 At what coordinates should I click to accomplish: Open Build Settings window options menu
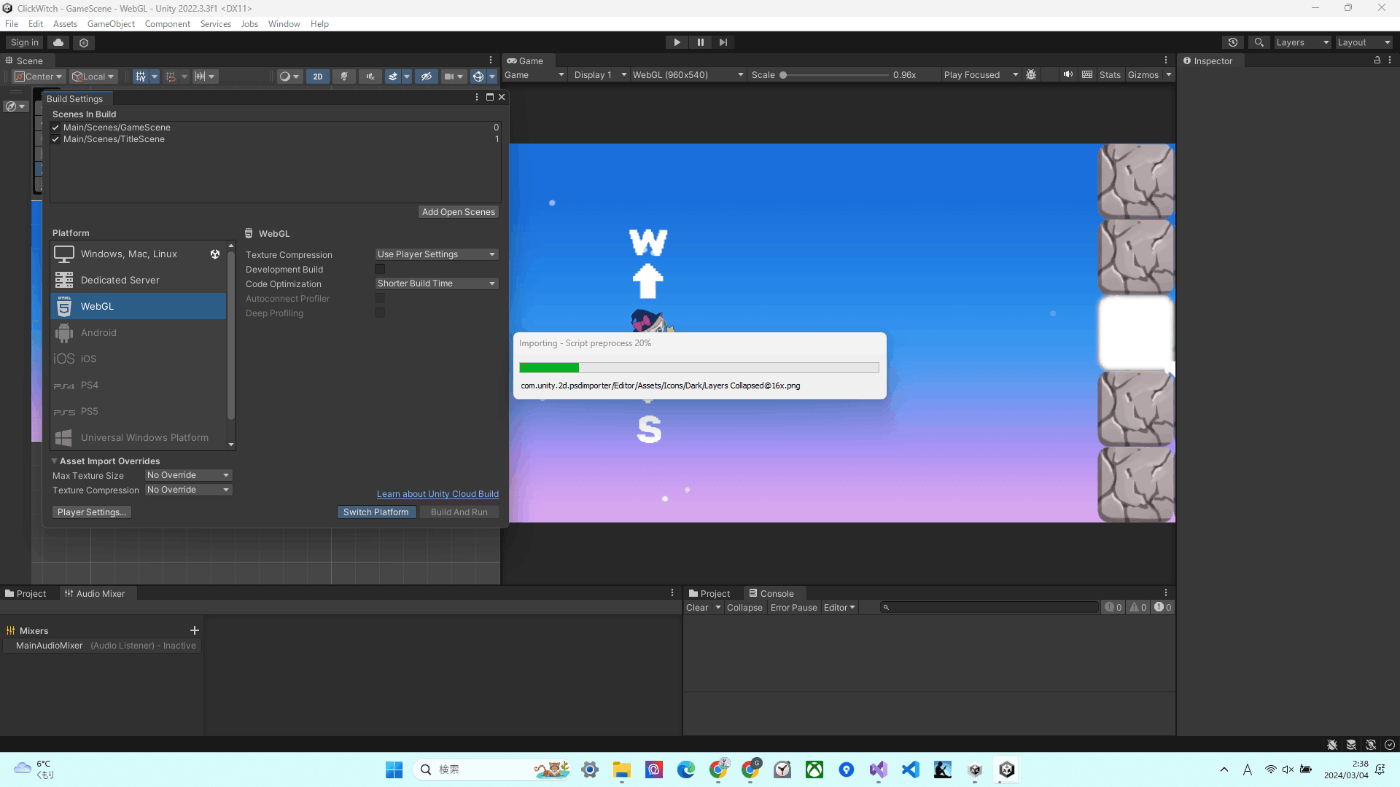coord(477,98)
